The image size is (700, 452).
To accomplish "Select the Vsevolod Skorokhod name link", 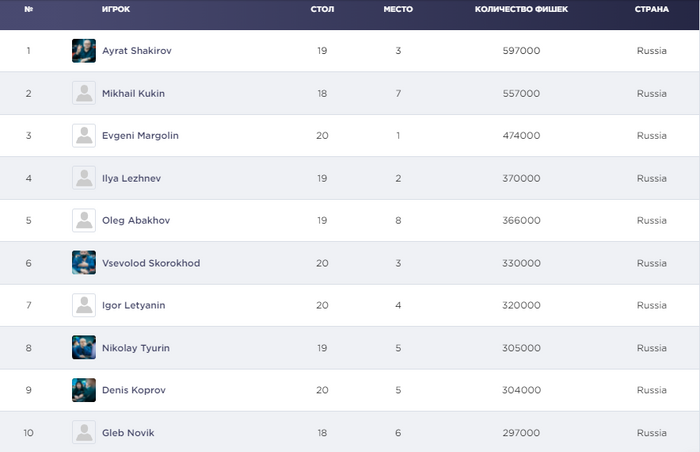I will click(151, 263).
